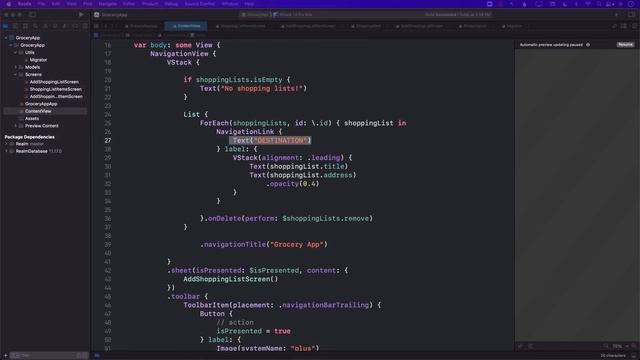The height and width of the screenshot is (360, 640).
Task: Open the Apple menu
Action: (x=9, y=4)
